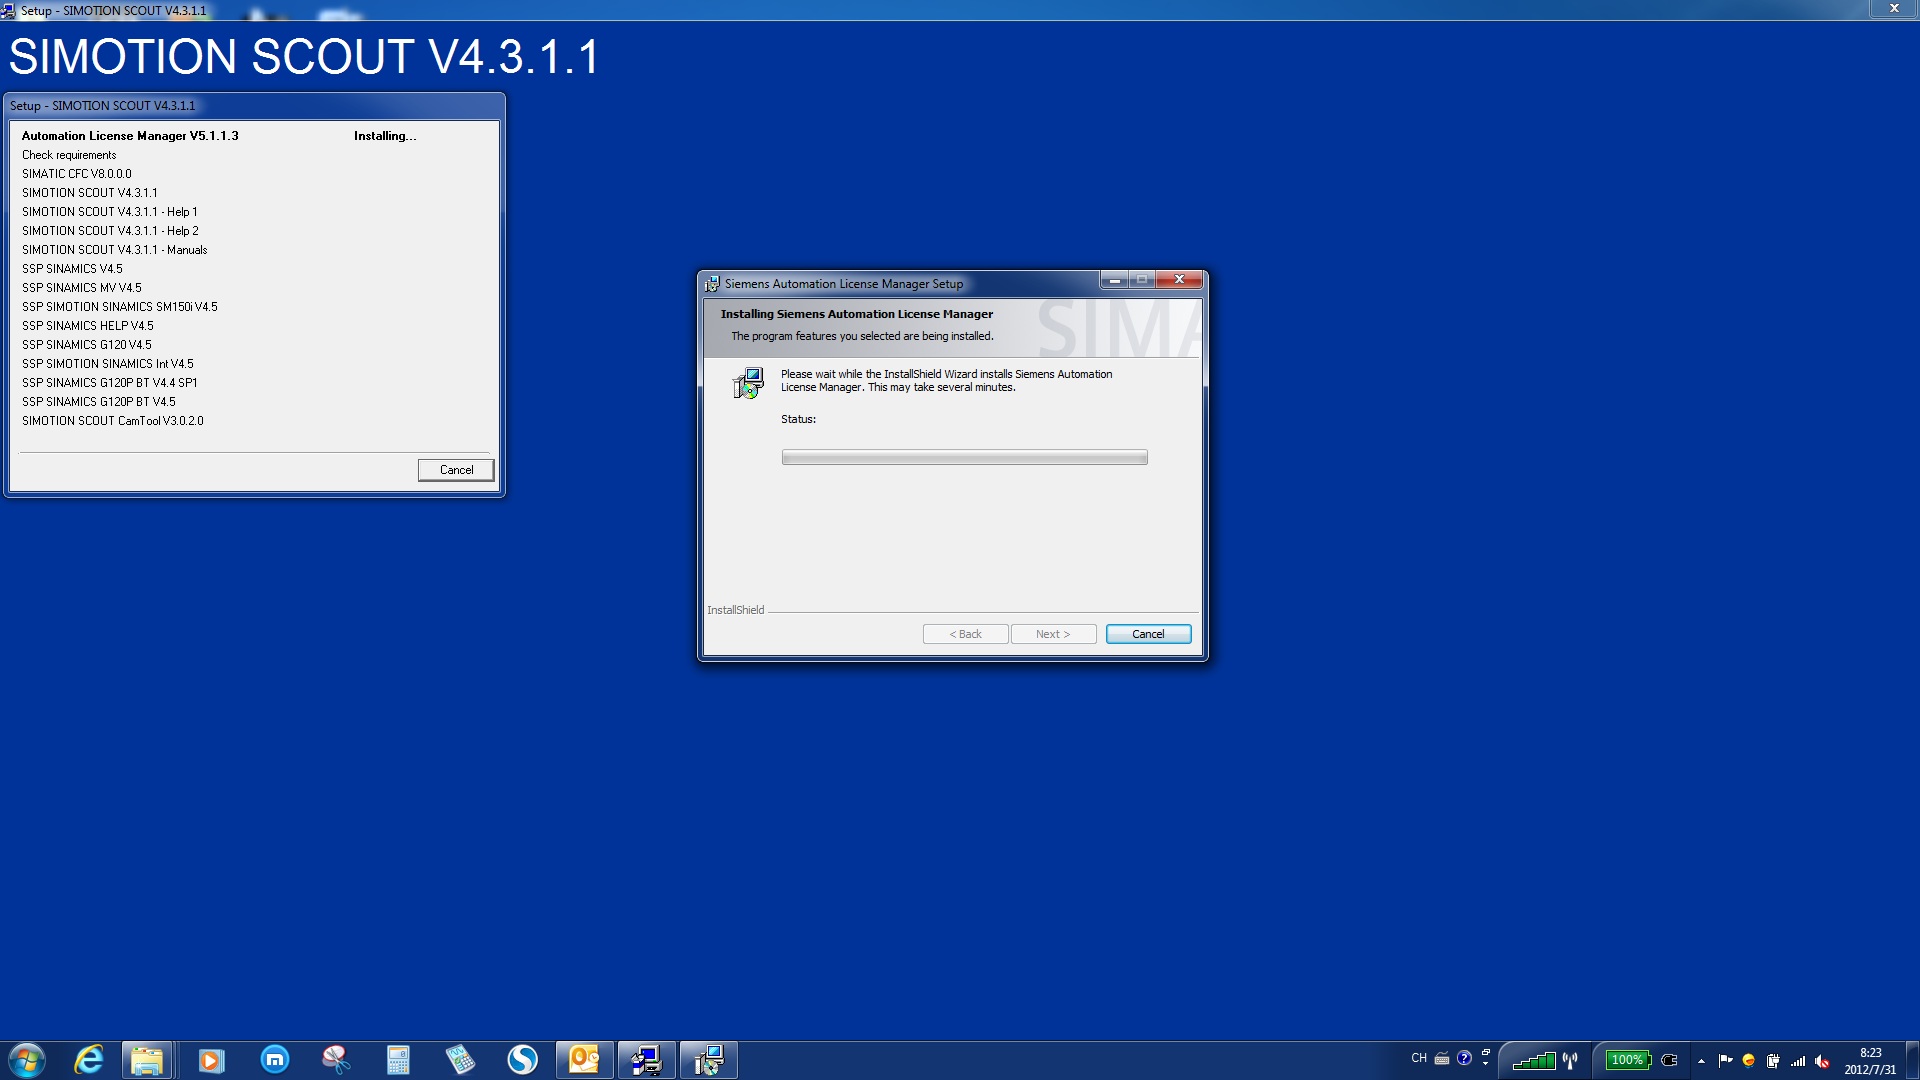Cancel the License Manager installation dialog
The image size is (1920, 1080).
[x=1148, y=634]
